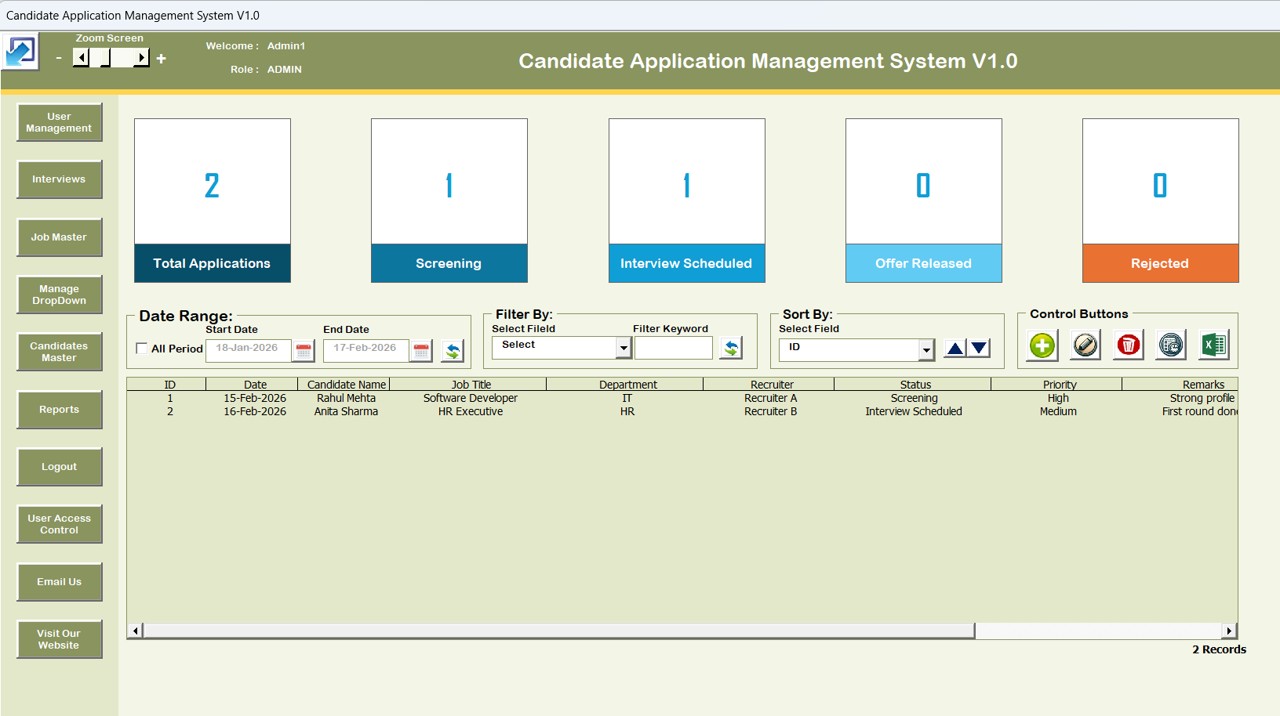This screenshot has width=1280, height=716.
Task: Sort ascending with the up triangle
Action: coord(955,348)
